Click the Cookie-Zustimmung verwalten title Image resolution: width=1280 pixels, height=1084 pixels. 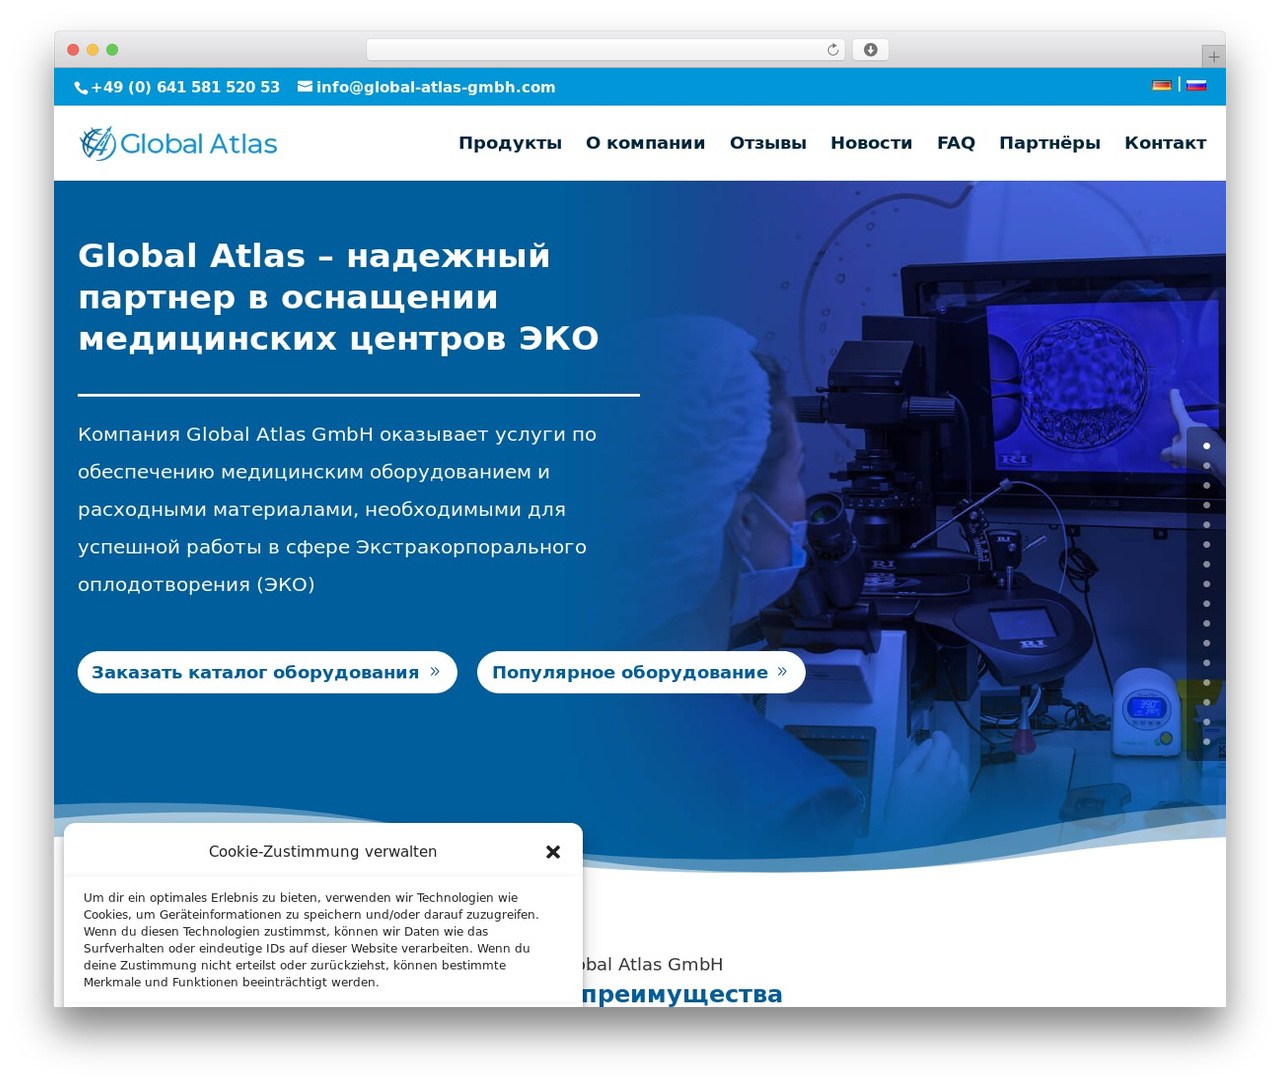click(x=323, y=852)
